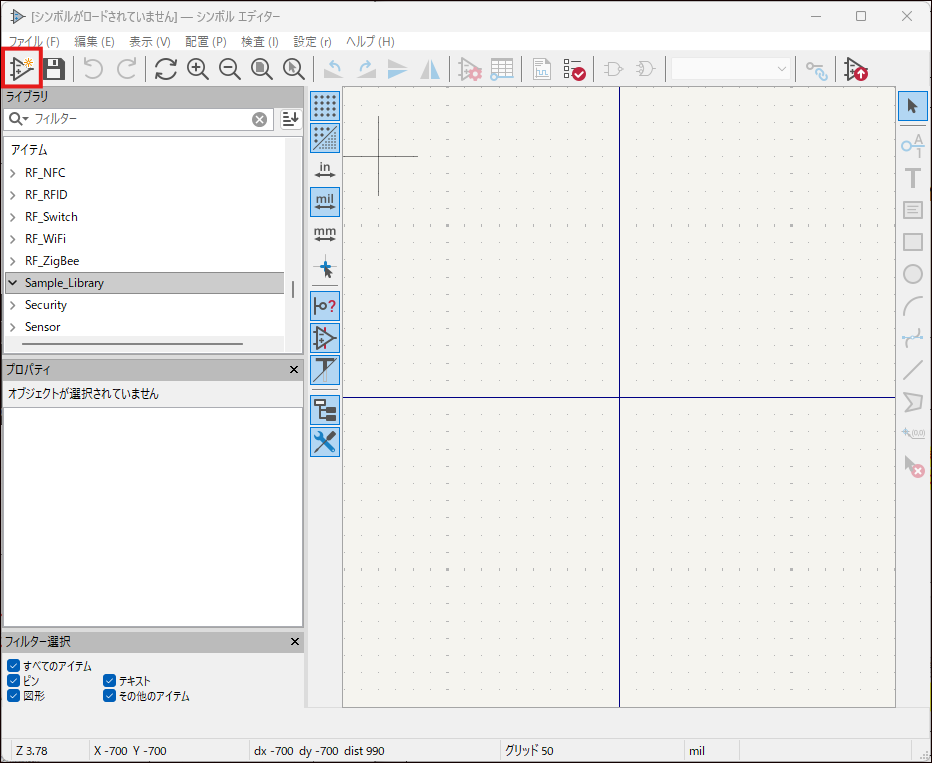Click the save floppy disk icon
Image resolution: width=932 pixels, height=763 pixels.
click(x=54, y=69)
